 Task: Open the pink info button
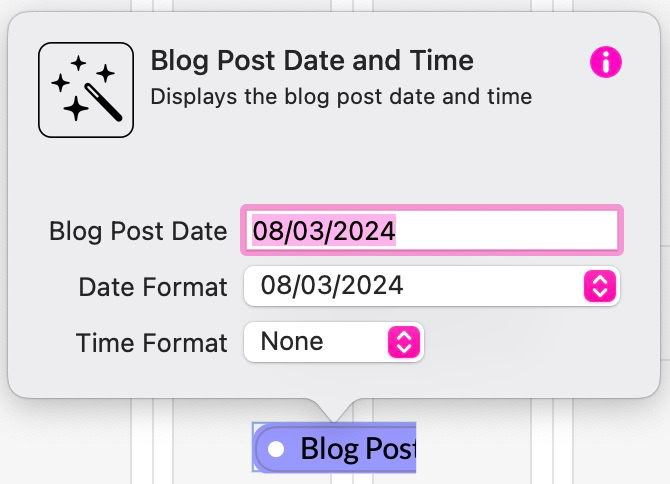click(606, 63)
